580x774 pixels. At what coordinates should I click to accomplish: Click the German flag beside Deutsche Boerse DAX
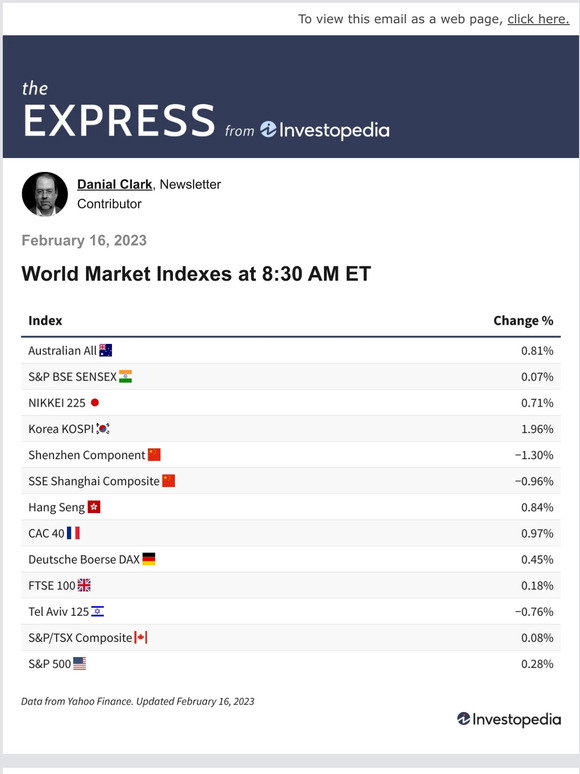coord(149,559)
